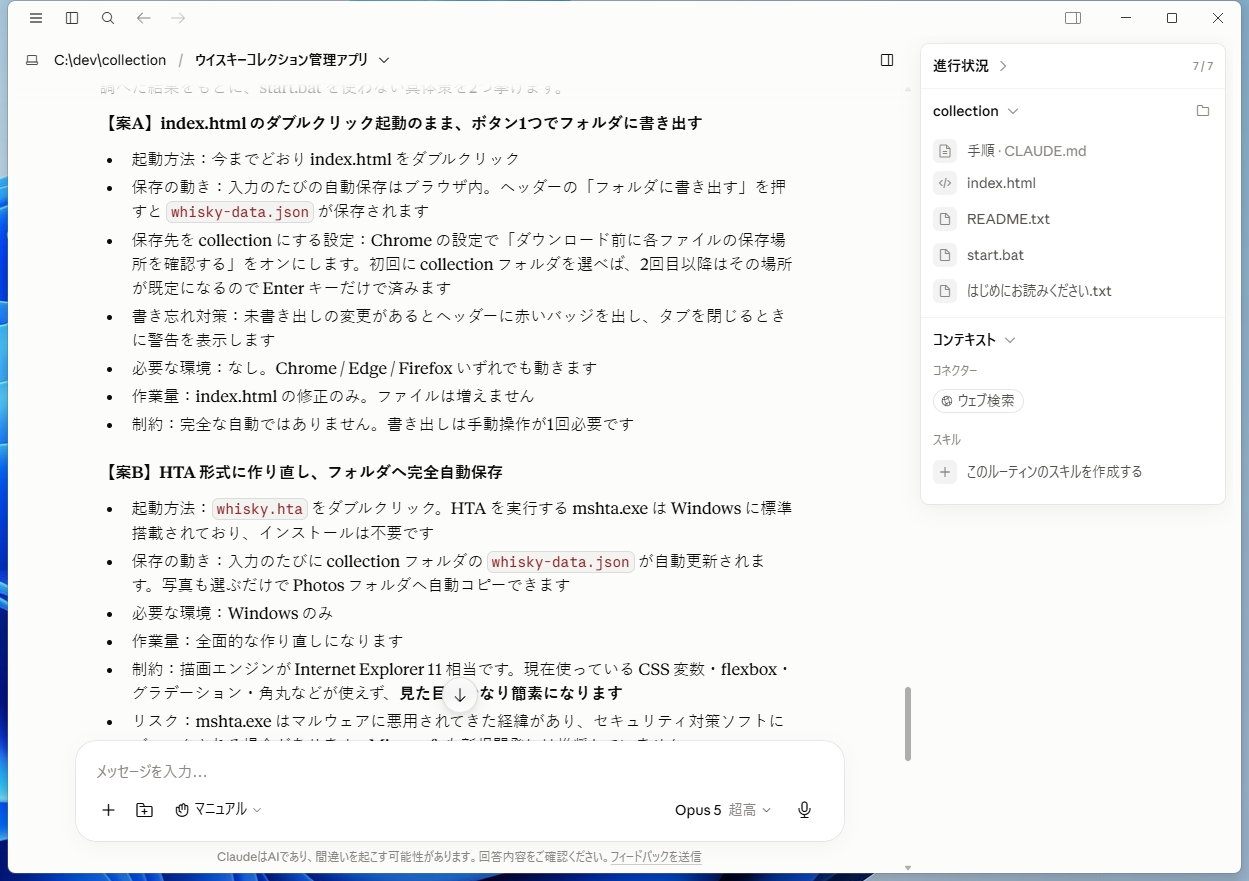Click the コネクター label
Viewport: 1249px width, 881px height.
point(955,370)
